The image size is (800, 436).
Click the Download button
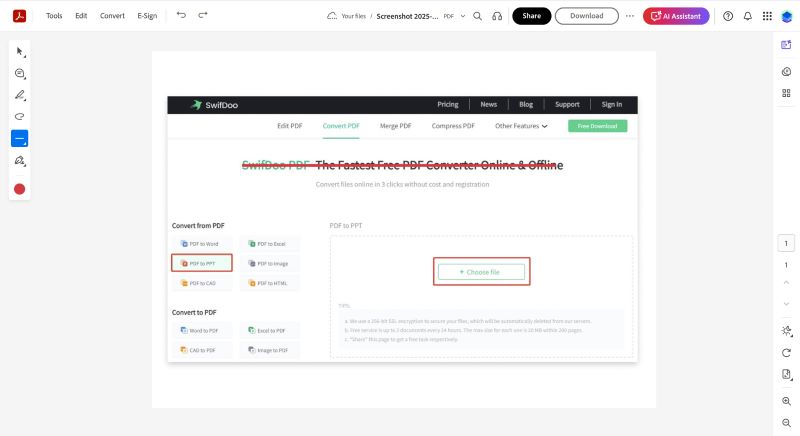click(x=587, y=16)
